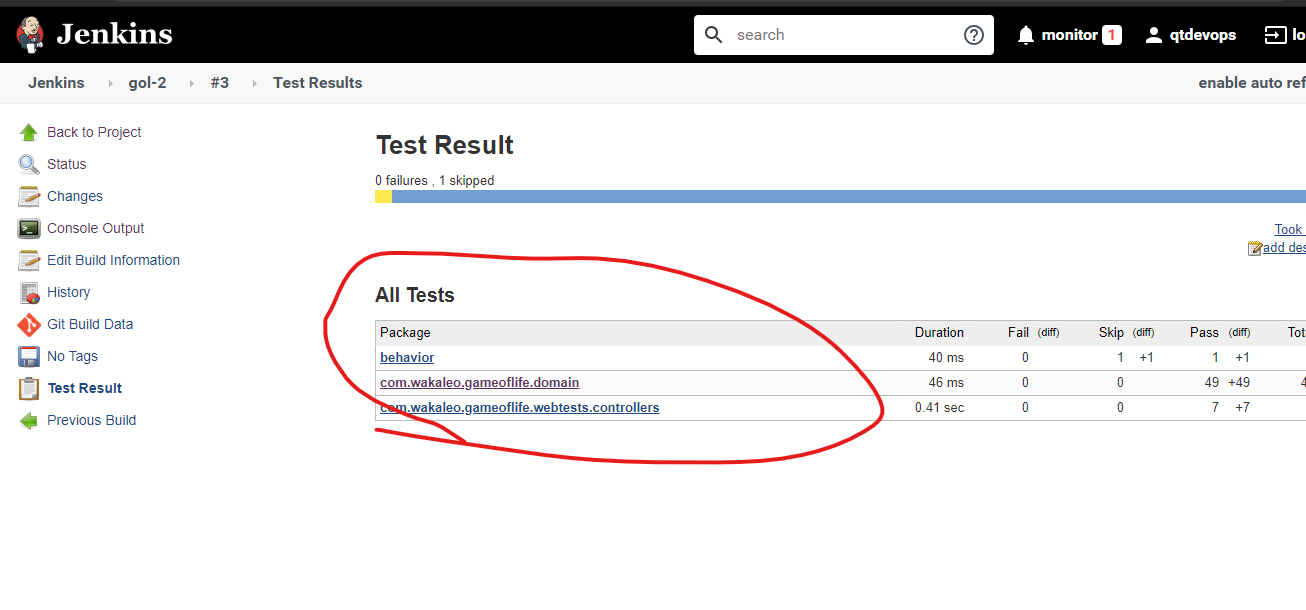The width and height of the screenshot is (1306, 610).
Task: Click the Previous Build arrow icon
Action: (x=29, y=420)
